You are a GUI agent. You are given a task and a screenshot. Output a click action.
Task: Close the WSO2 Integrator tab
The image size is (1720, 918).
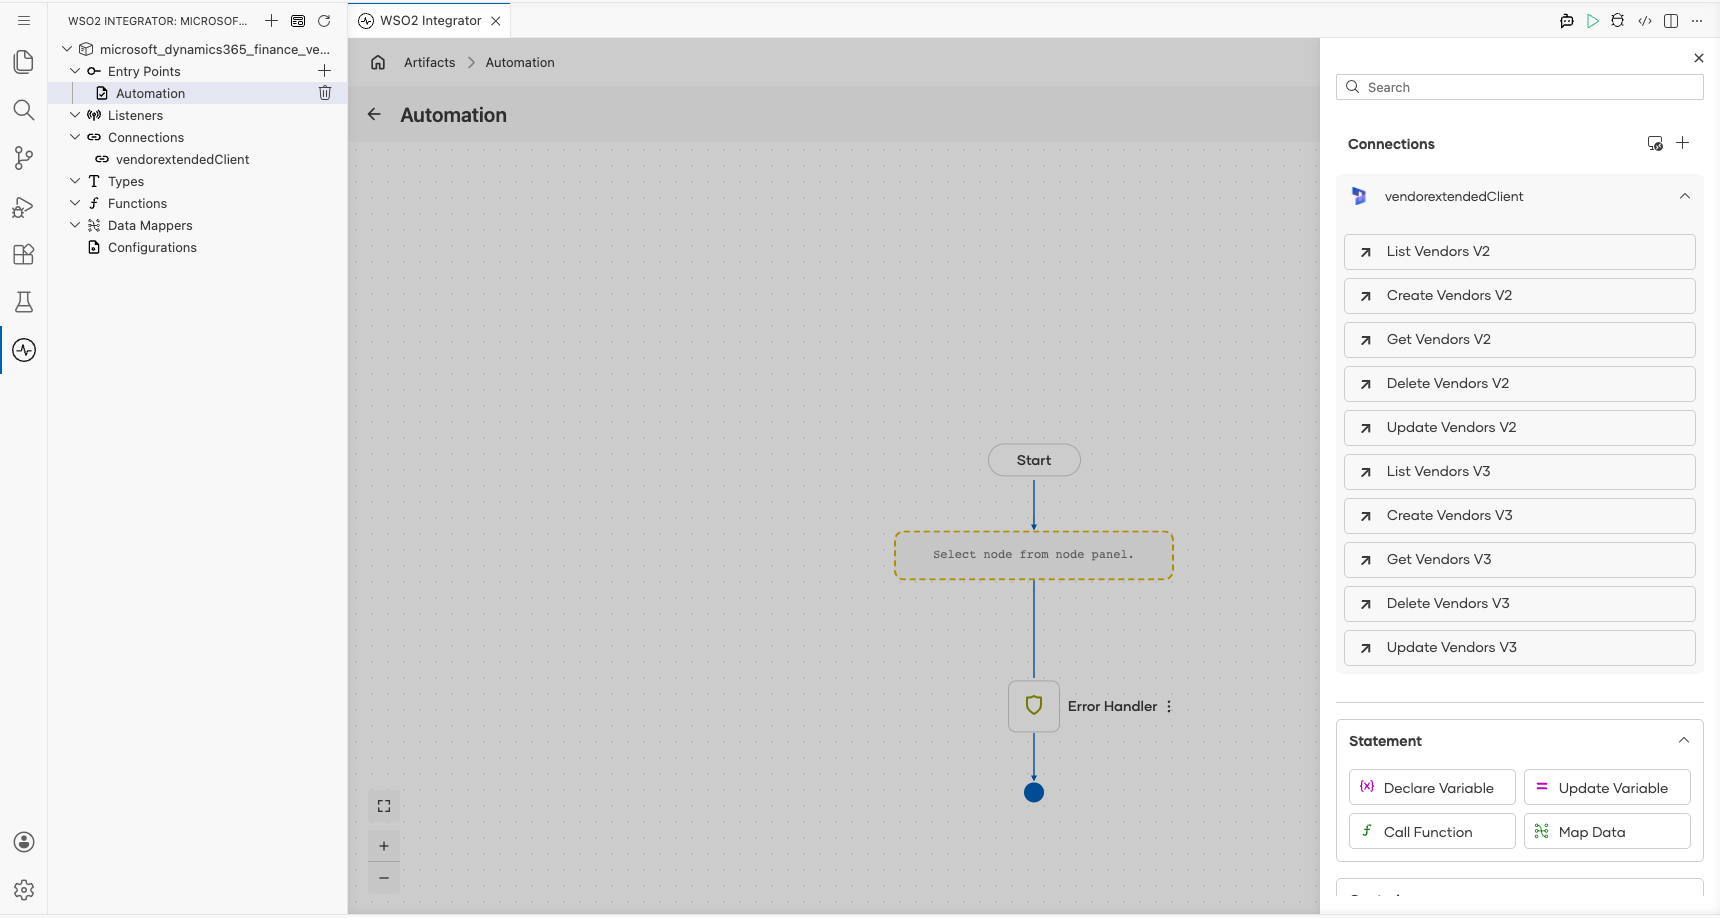(x=496, y=20)
